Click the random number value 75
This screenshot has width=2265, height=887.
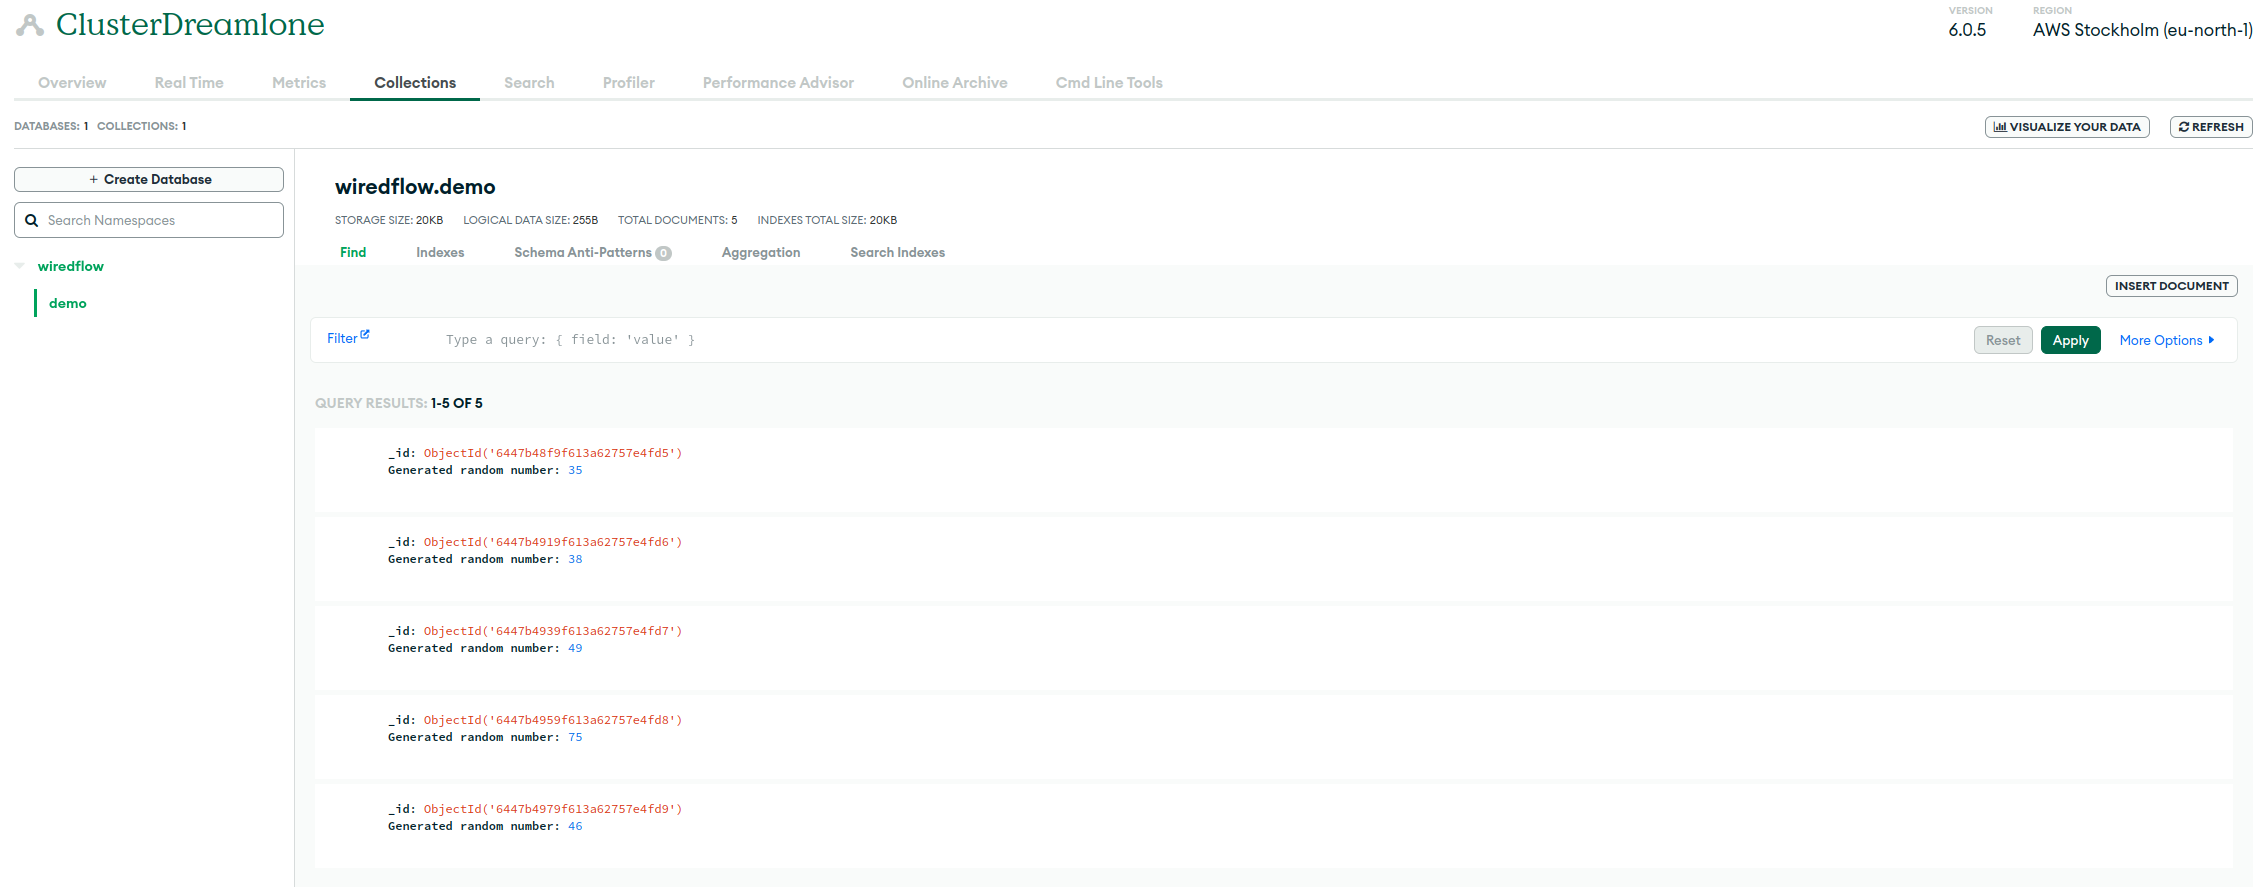coord(575,737)
